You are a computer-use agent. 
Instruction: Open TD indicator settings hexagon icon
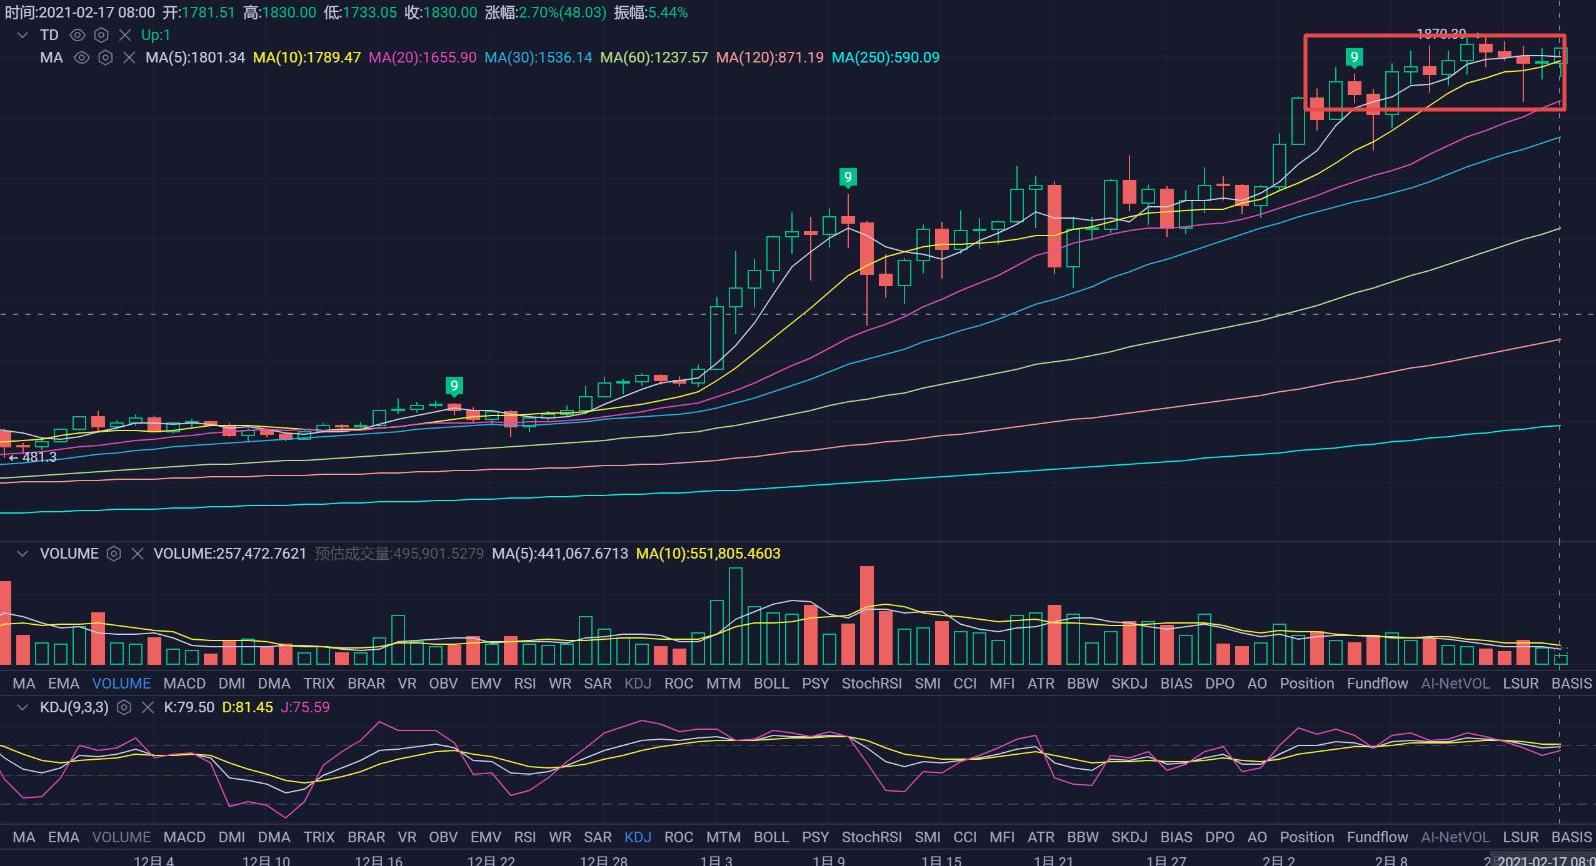(101, 35)
